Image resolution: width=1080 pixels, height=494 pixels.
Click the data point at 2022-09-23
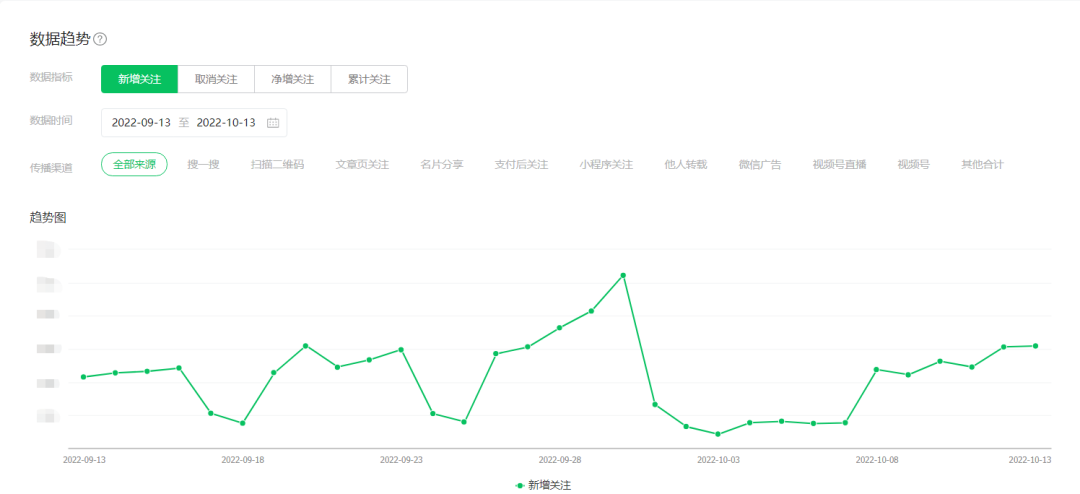pyautogui.click(x=401, y=349)
